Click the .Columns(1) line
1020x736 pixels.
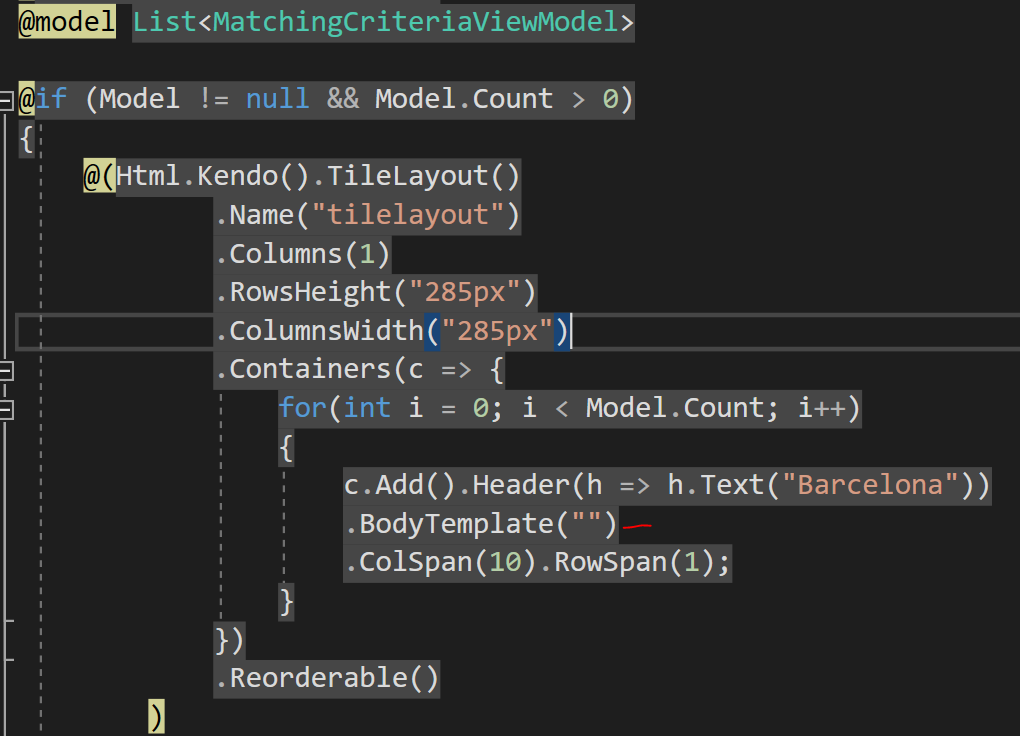tap(302, 254)
